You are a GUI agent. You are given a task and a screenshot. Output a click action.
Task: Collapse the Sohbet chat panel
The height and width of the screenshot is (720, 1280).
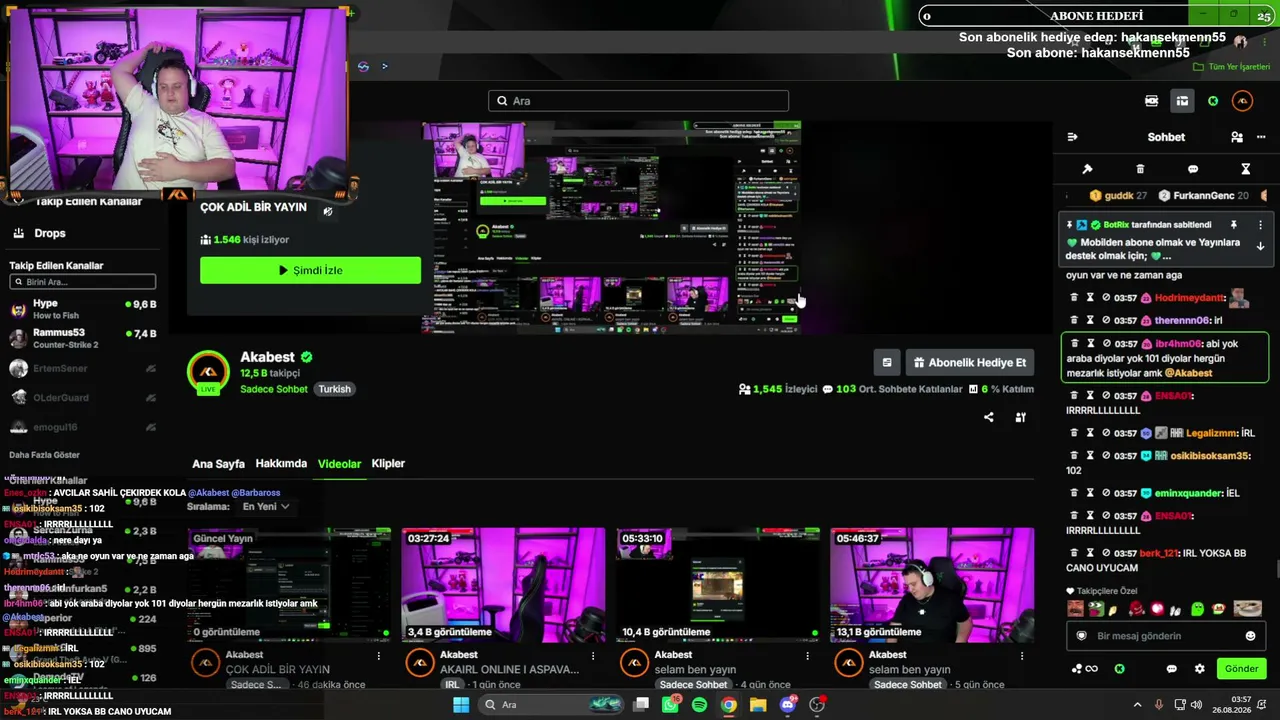click(x=1072, y=137)
